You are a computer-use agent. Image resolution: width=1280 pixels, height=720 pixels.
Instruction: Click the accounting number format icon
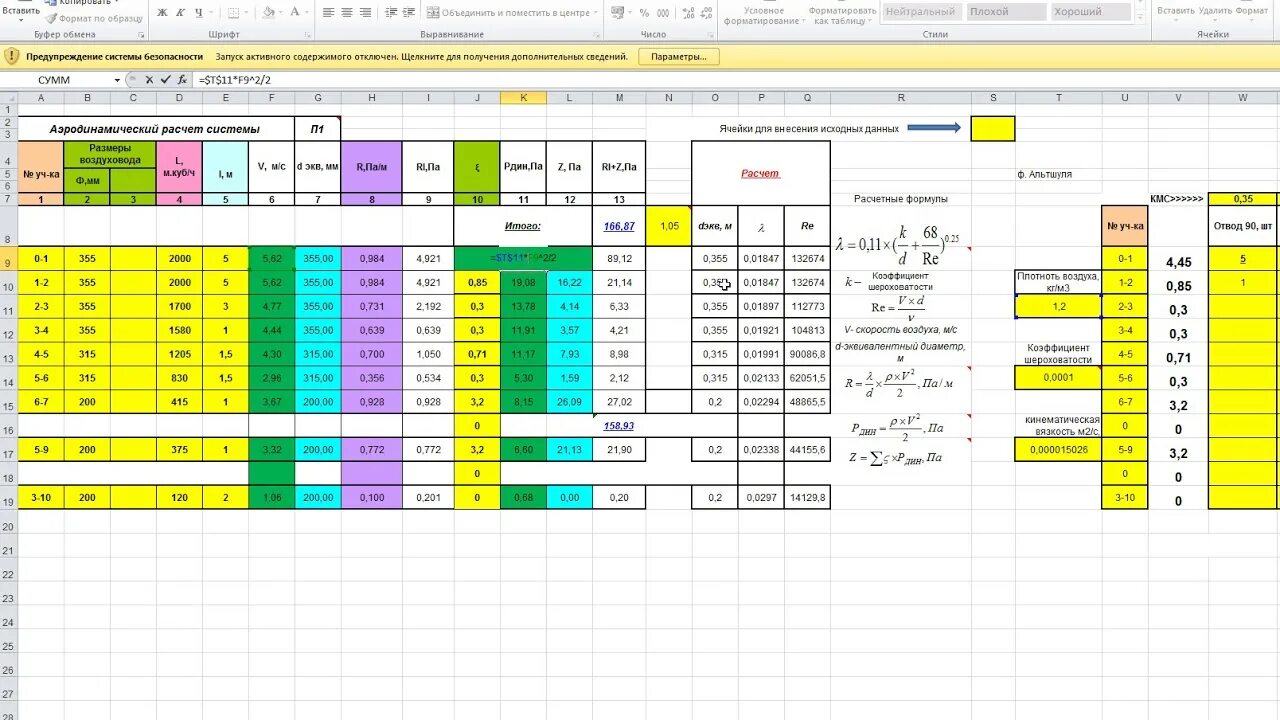click(x=617, y=13)
